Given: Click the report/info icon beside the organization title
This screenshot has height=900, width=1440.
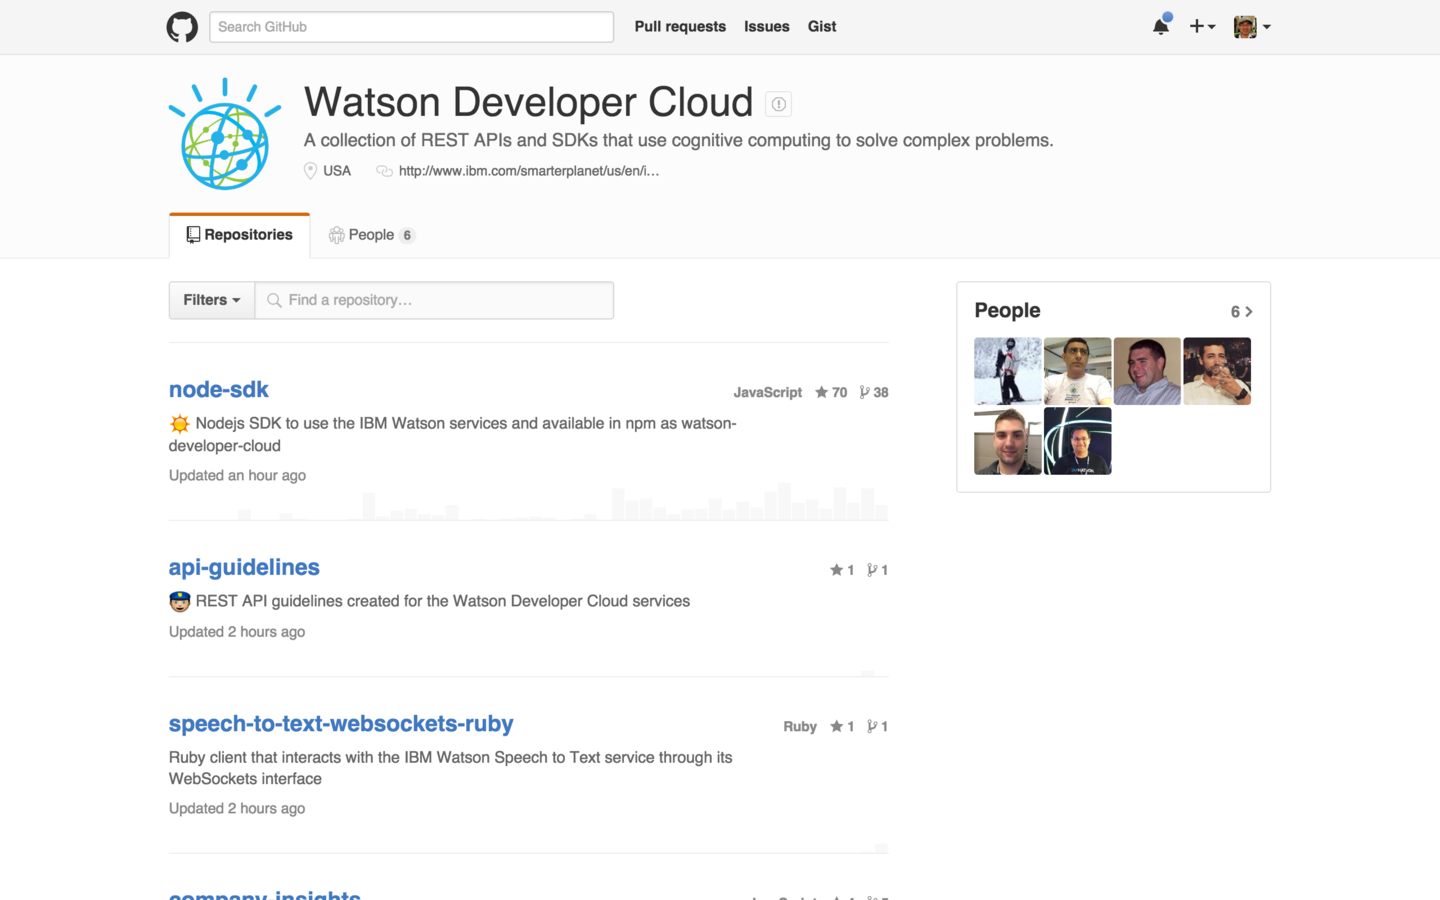Looking at the screenshot, I should pos(778,104).
